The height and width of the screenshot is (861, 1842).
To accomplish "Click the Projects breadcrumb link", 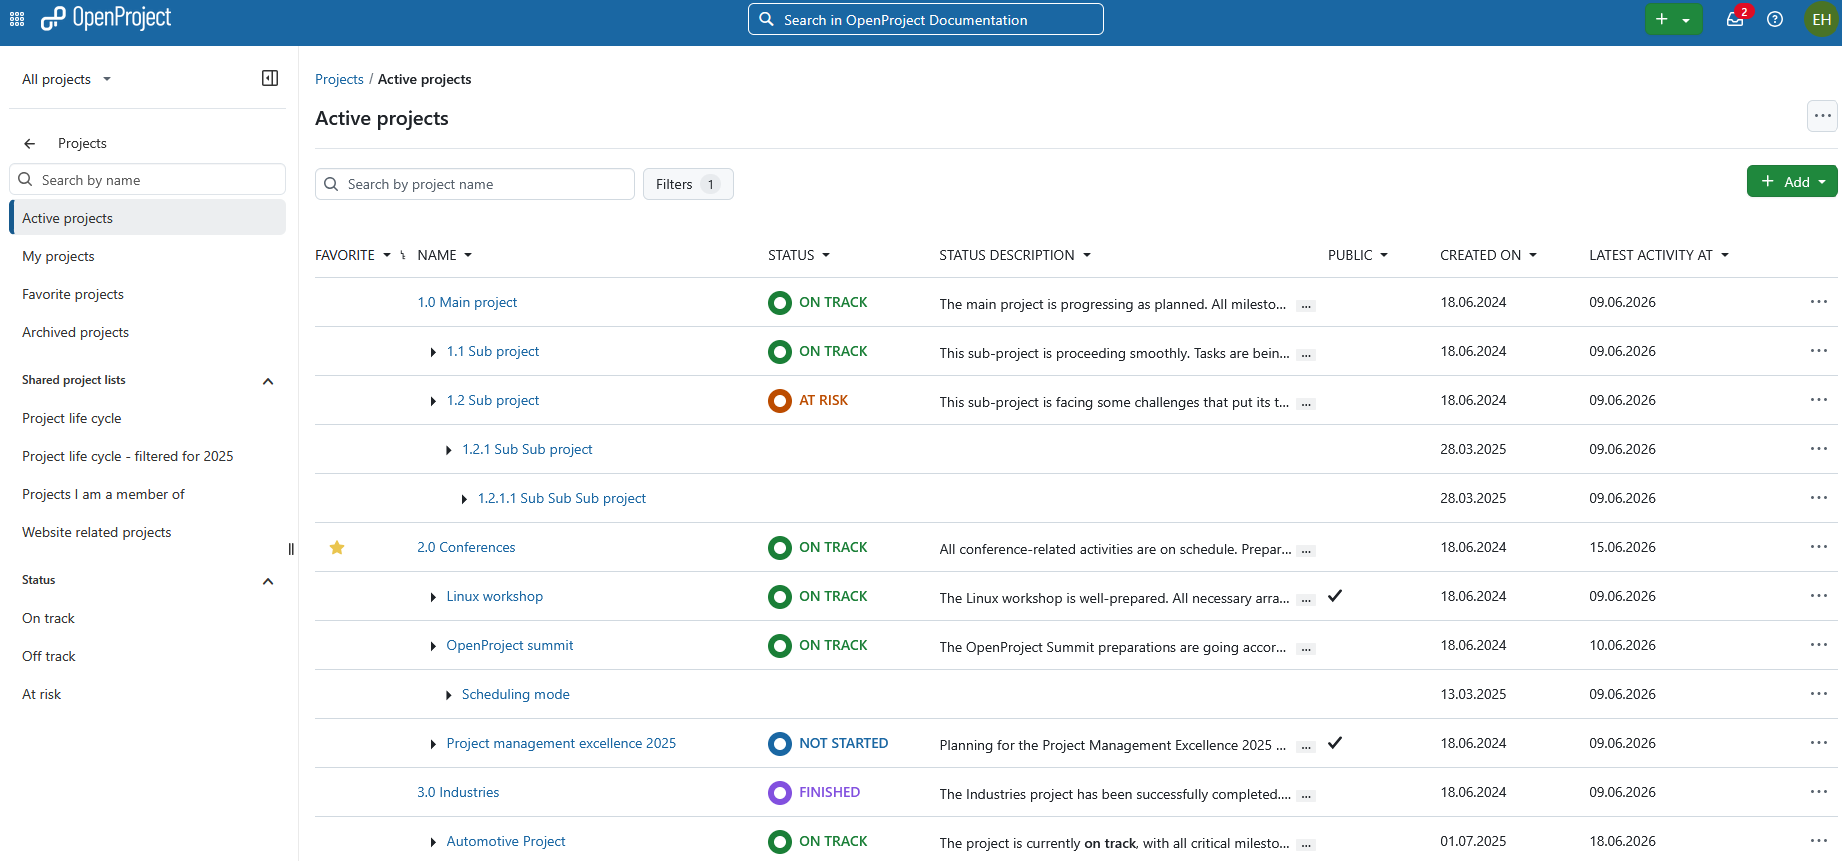I will (339, 79).
